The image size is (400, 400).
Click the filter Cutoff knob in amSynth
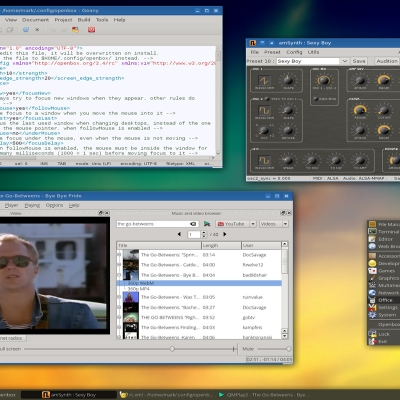[x=384, y=110]
